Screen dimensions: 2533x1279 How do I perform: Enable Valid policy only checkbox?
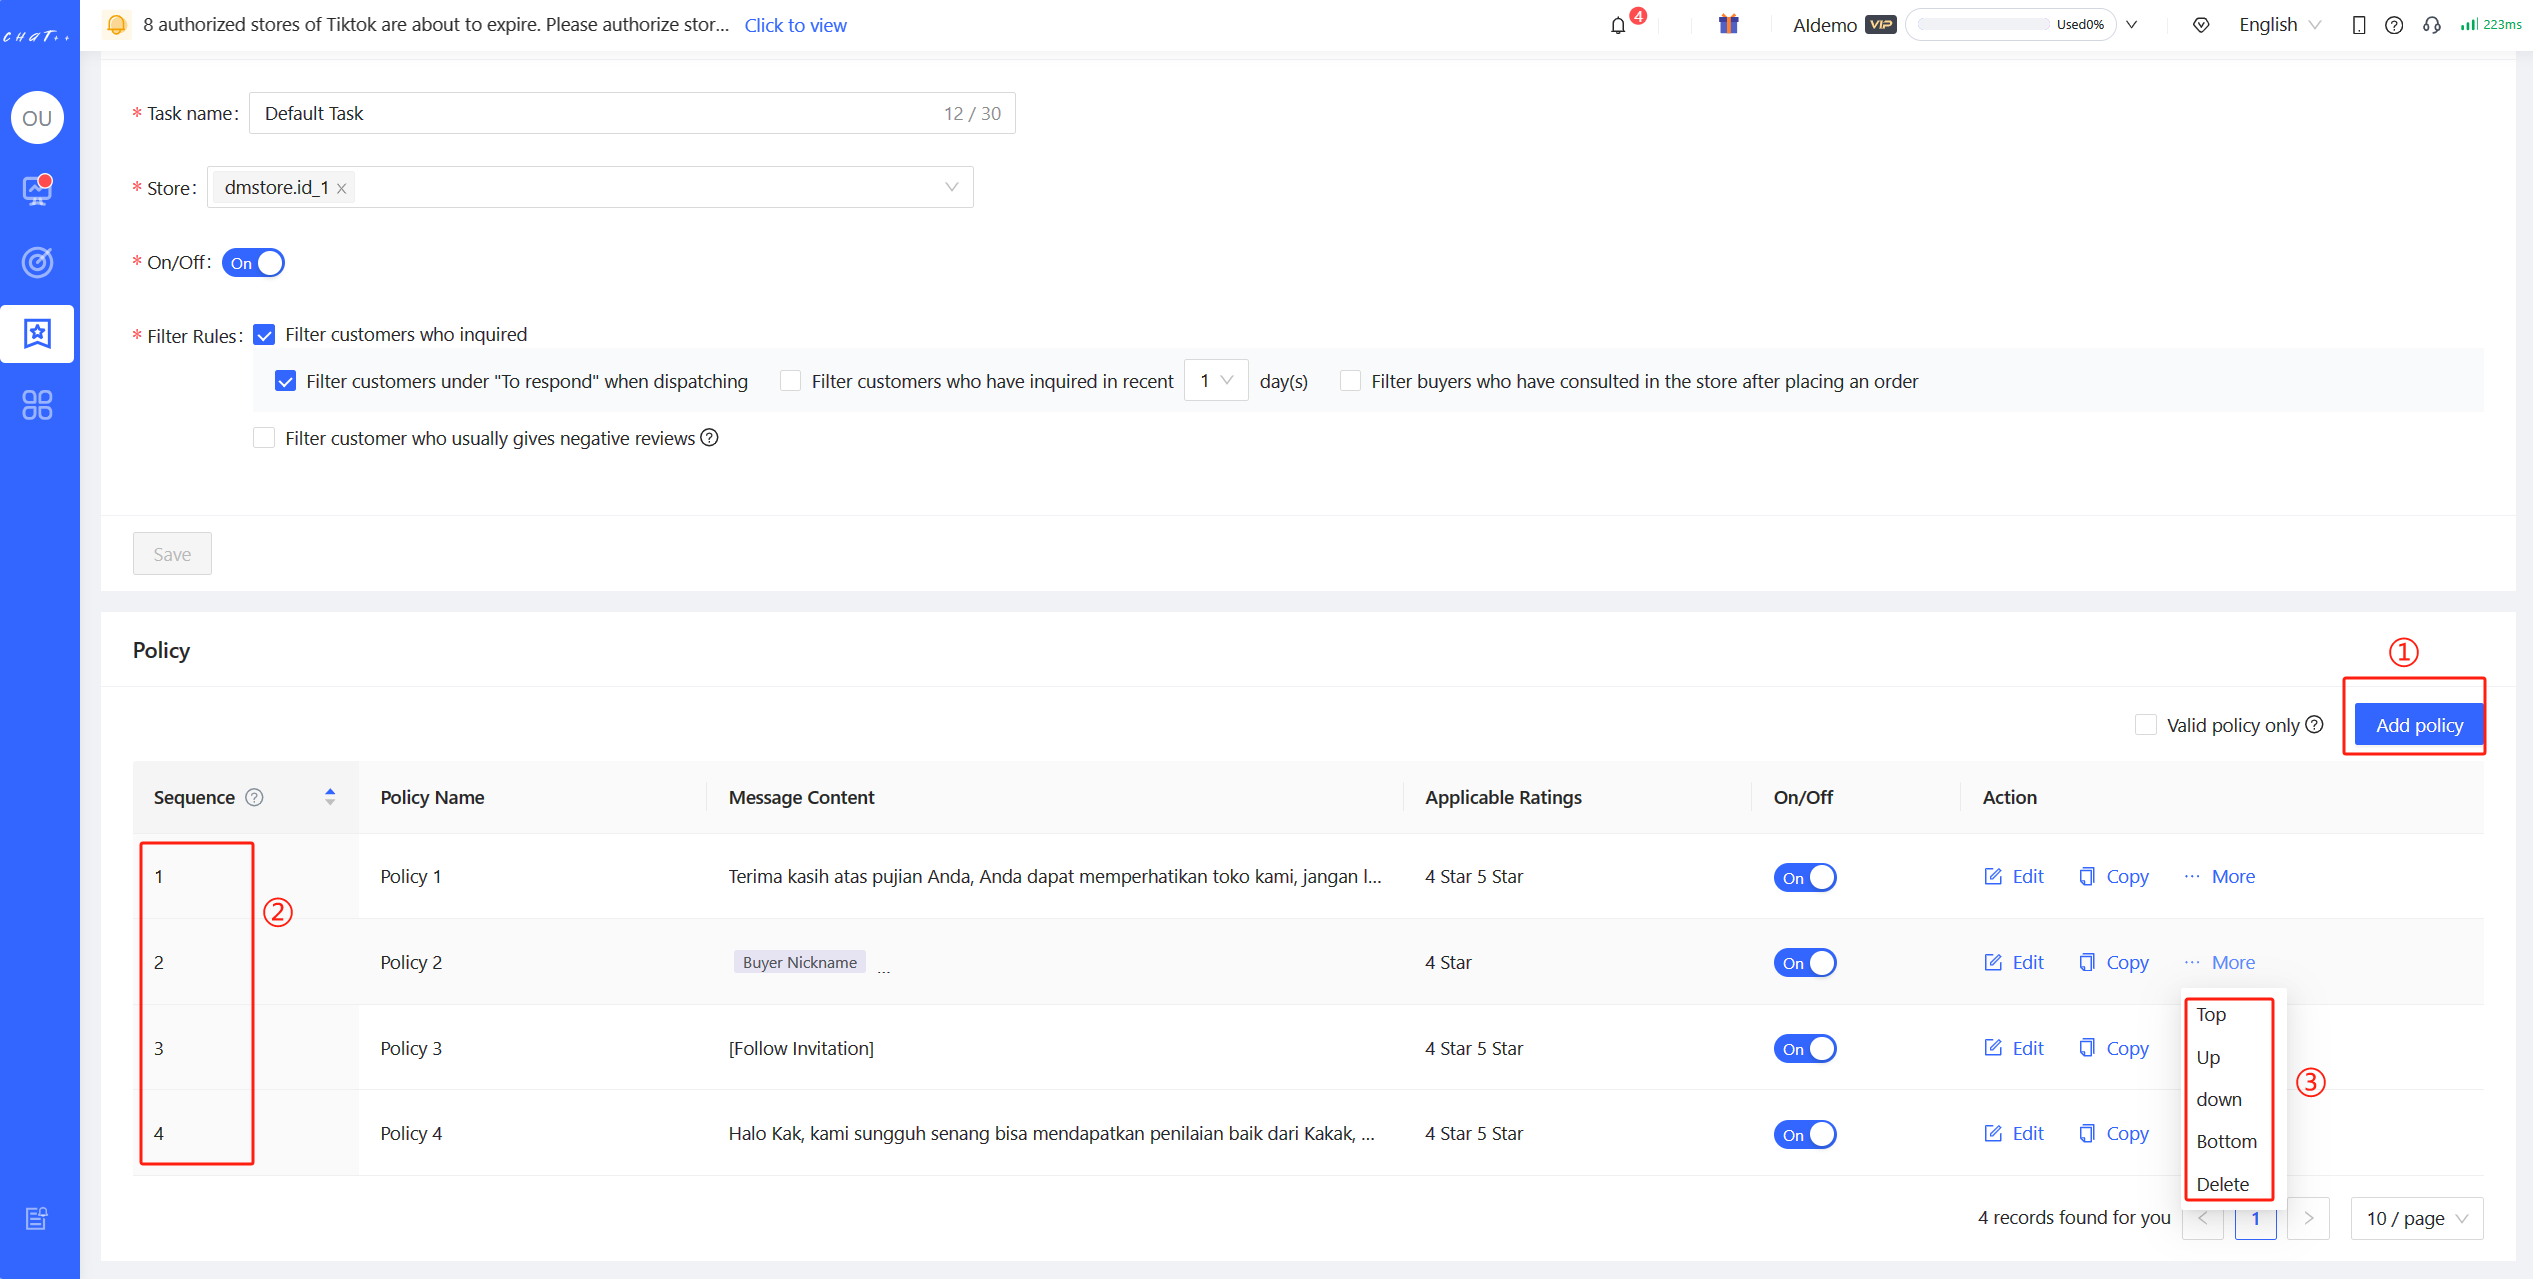2145,725
